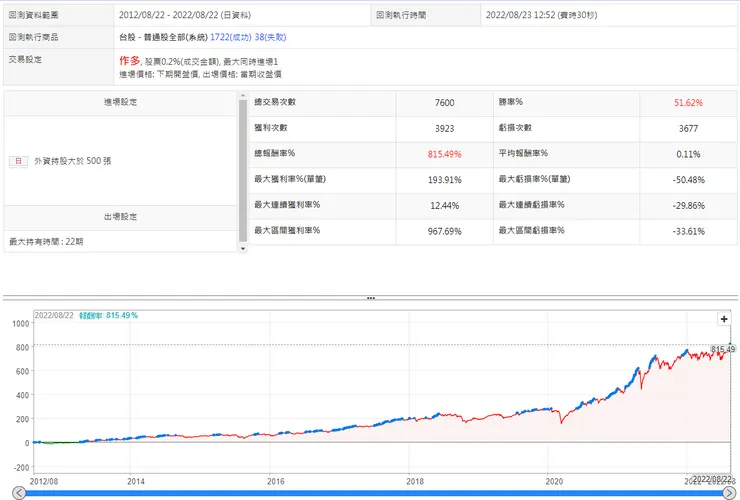
Task: Click the 12.44% consecutive profit cell
Action: tap(444, 206)
